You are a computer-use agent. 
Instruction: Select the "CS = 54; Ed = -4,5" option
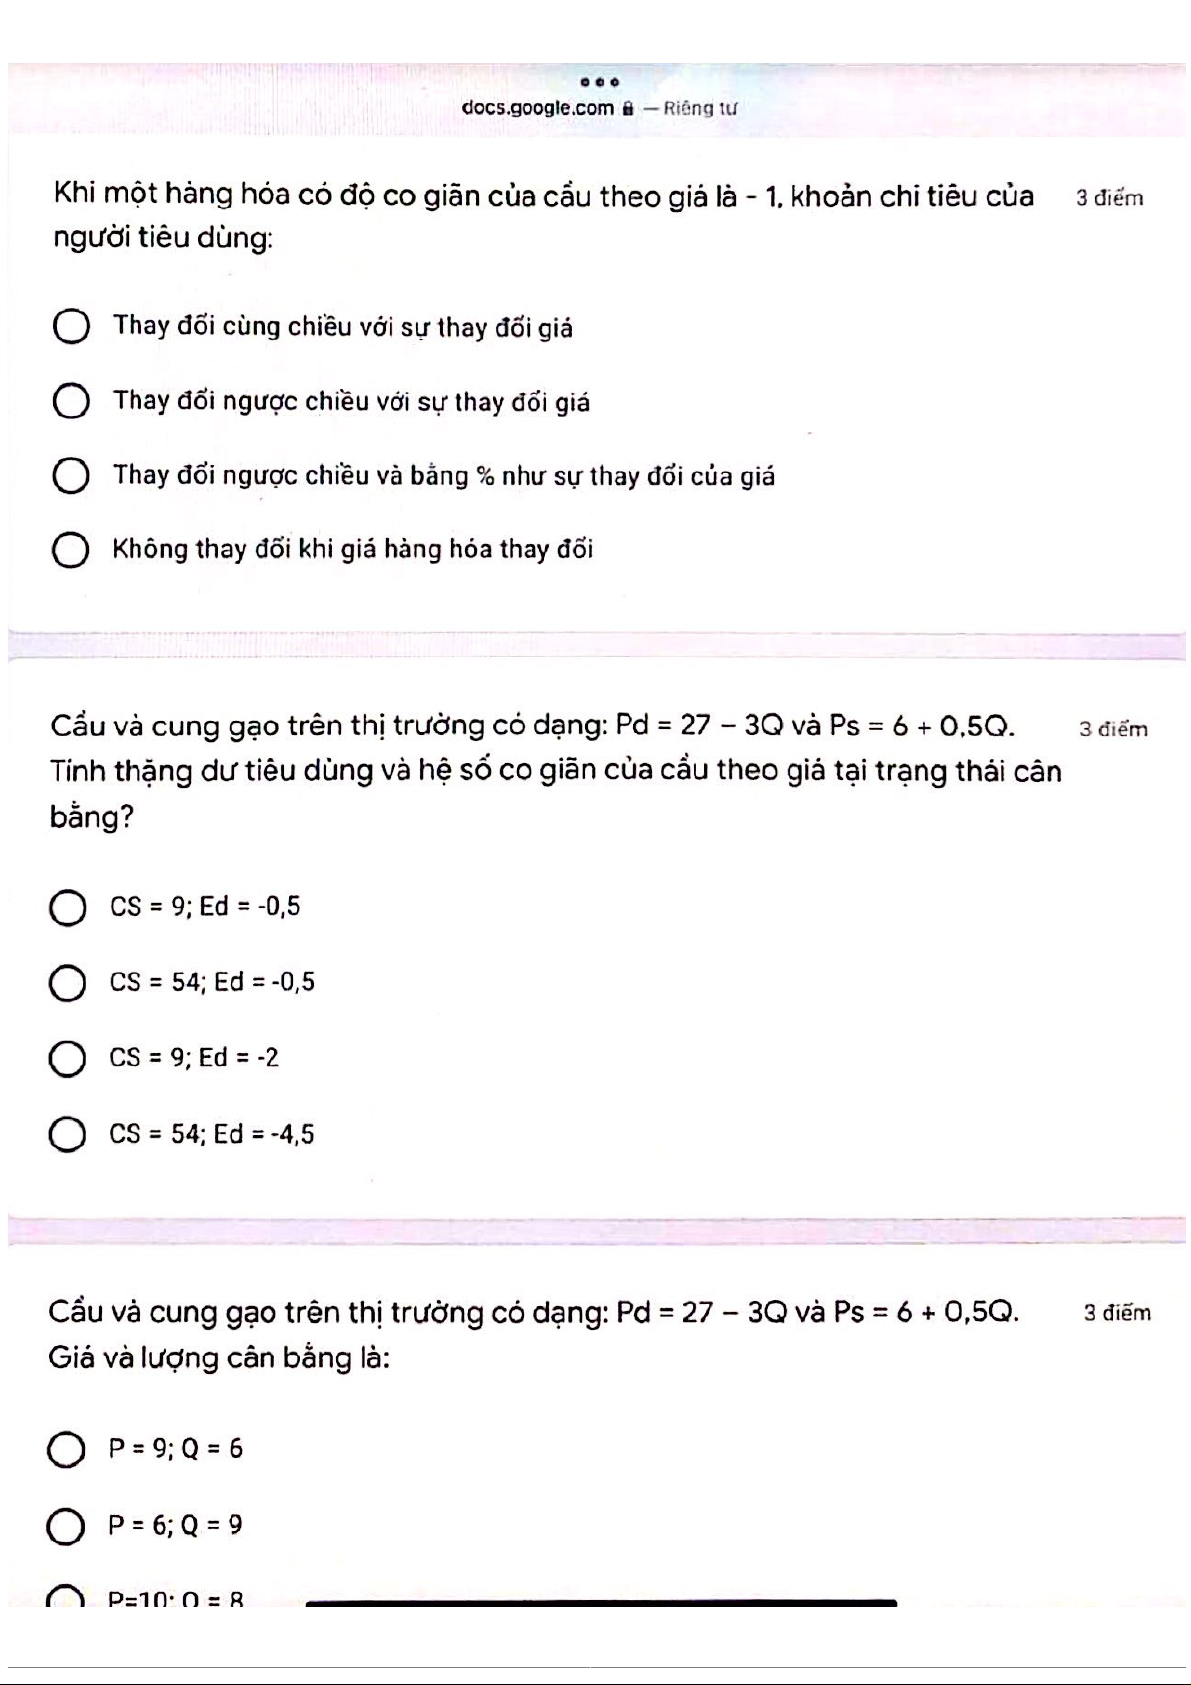[x=67, y=1135]
